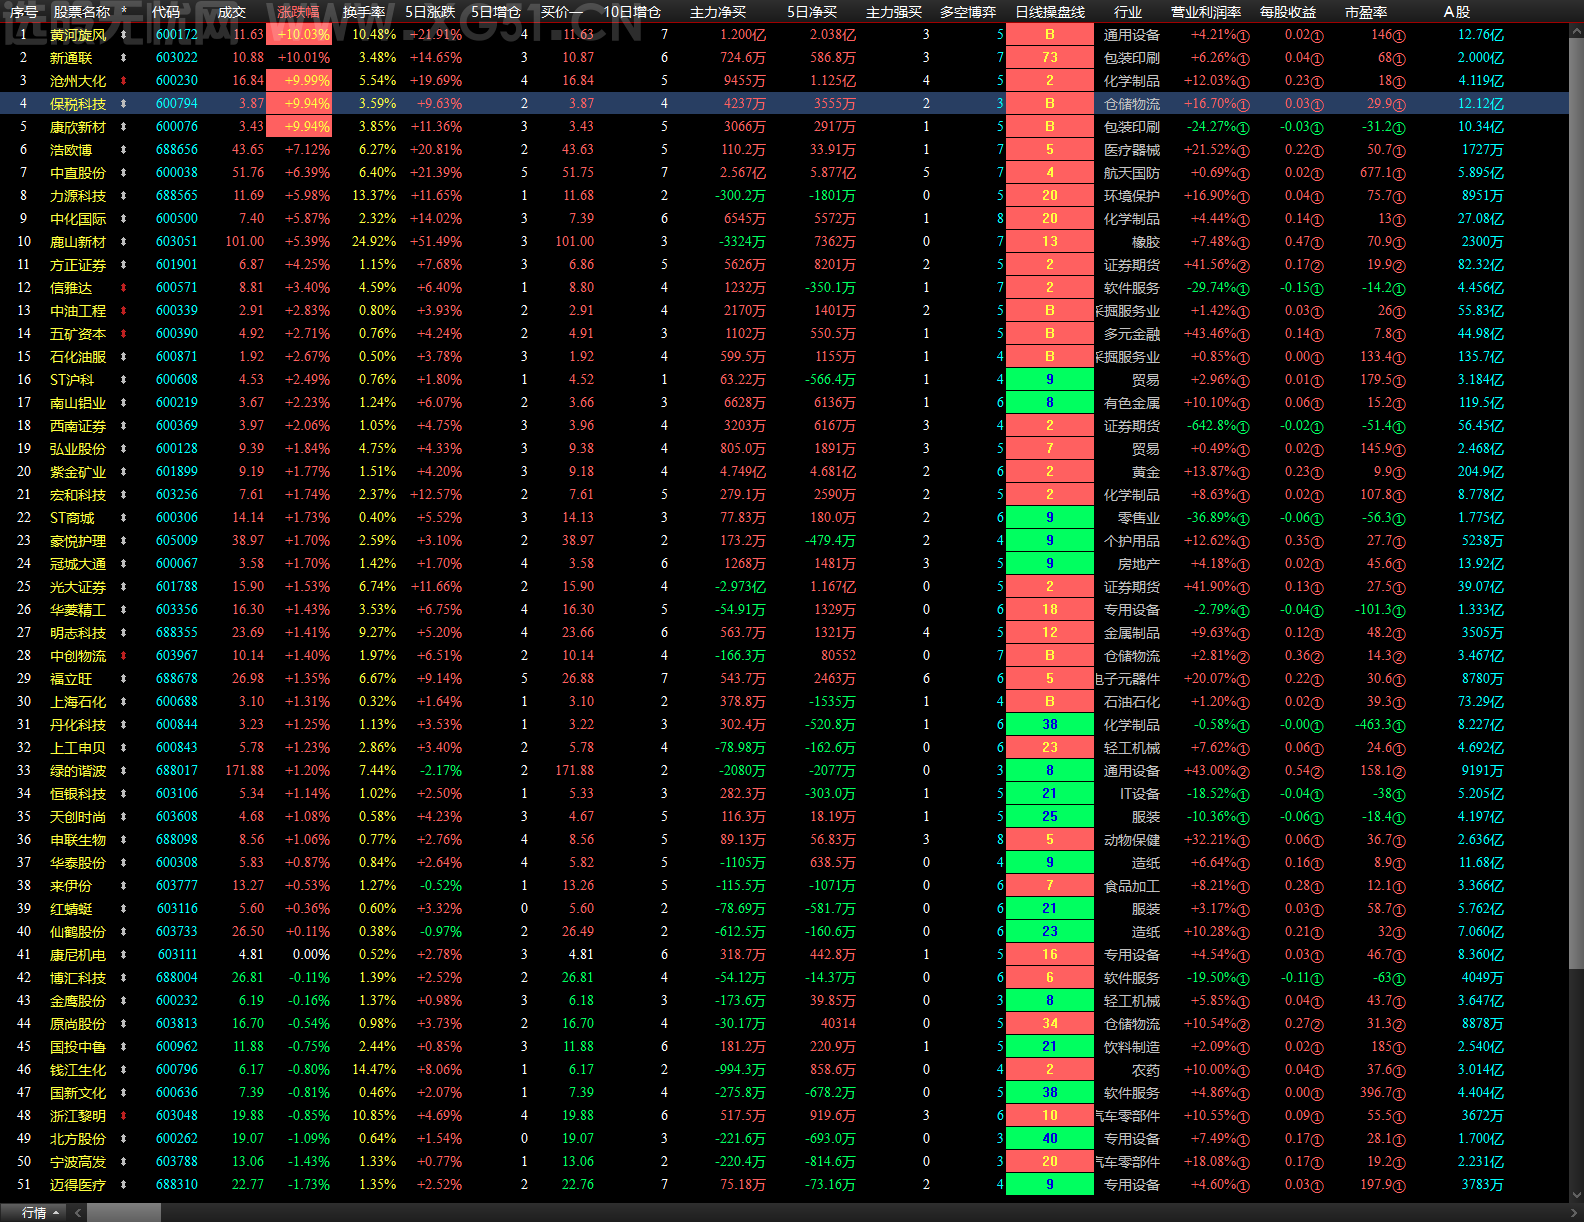Click the vertical scrollbar up arrow
This screenshot has height=1222, width=1584.
(1576, 29)
